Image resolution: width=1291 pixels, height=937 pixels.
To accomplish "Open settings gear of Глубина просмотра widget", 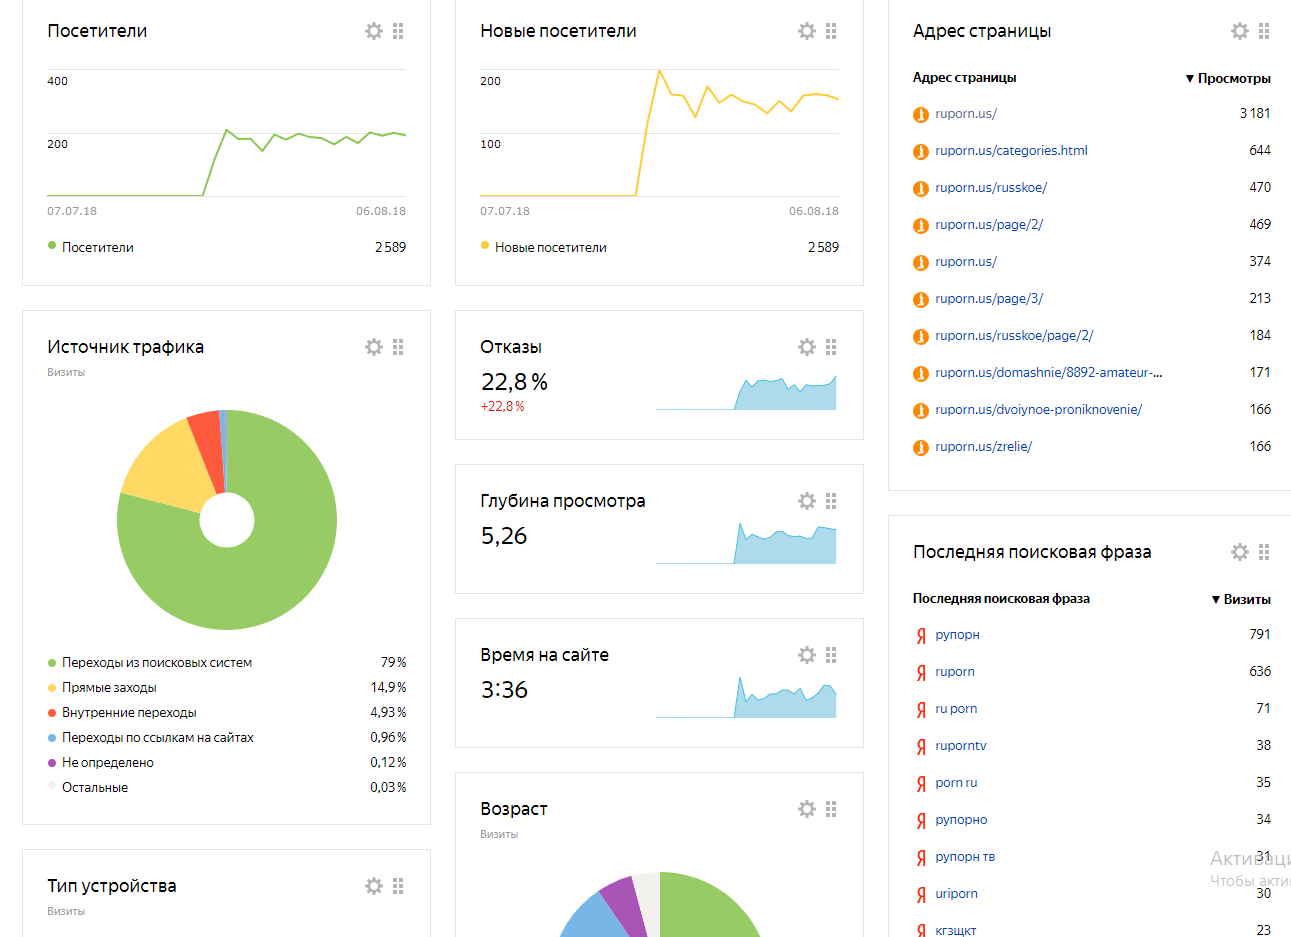I will [807, 501].
